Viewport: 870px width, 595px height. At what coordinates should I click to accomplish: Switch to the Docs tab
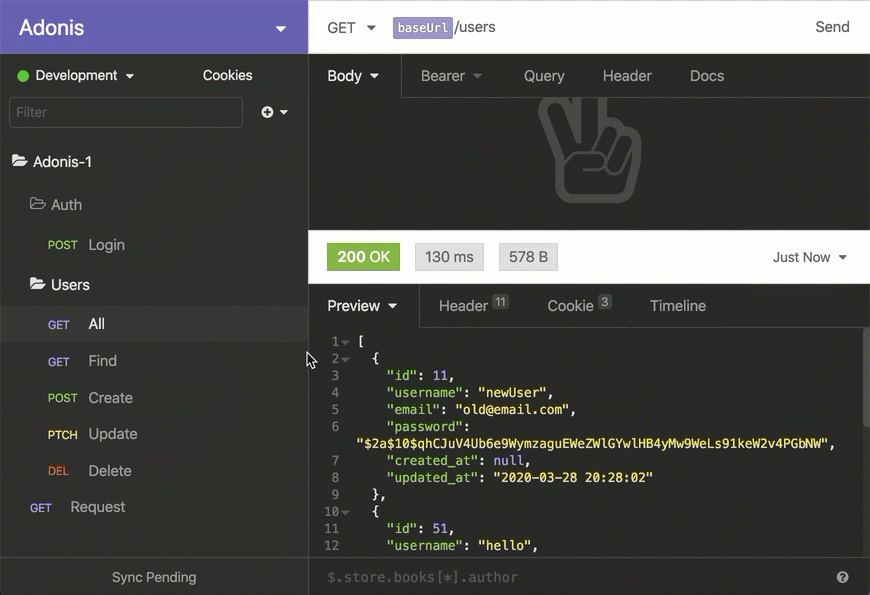pyautogui.click(x=706, y=76)
